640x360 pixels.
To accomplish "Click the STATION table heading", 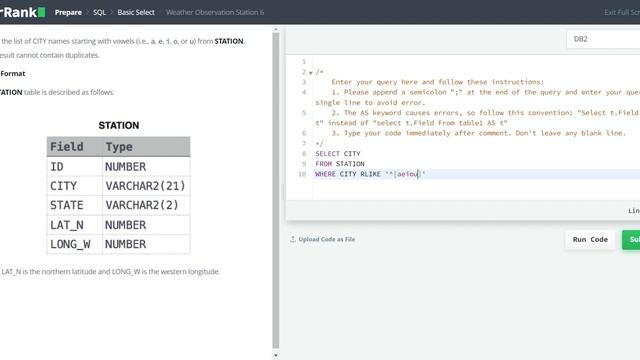I will [119, 125].
